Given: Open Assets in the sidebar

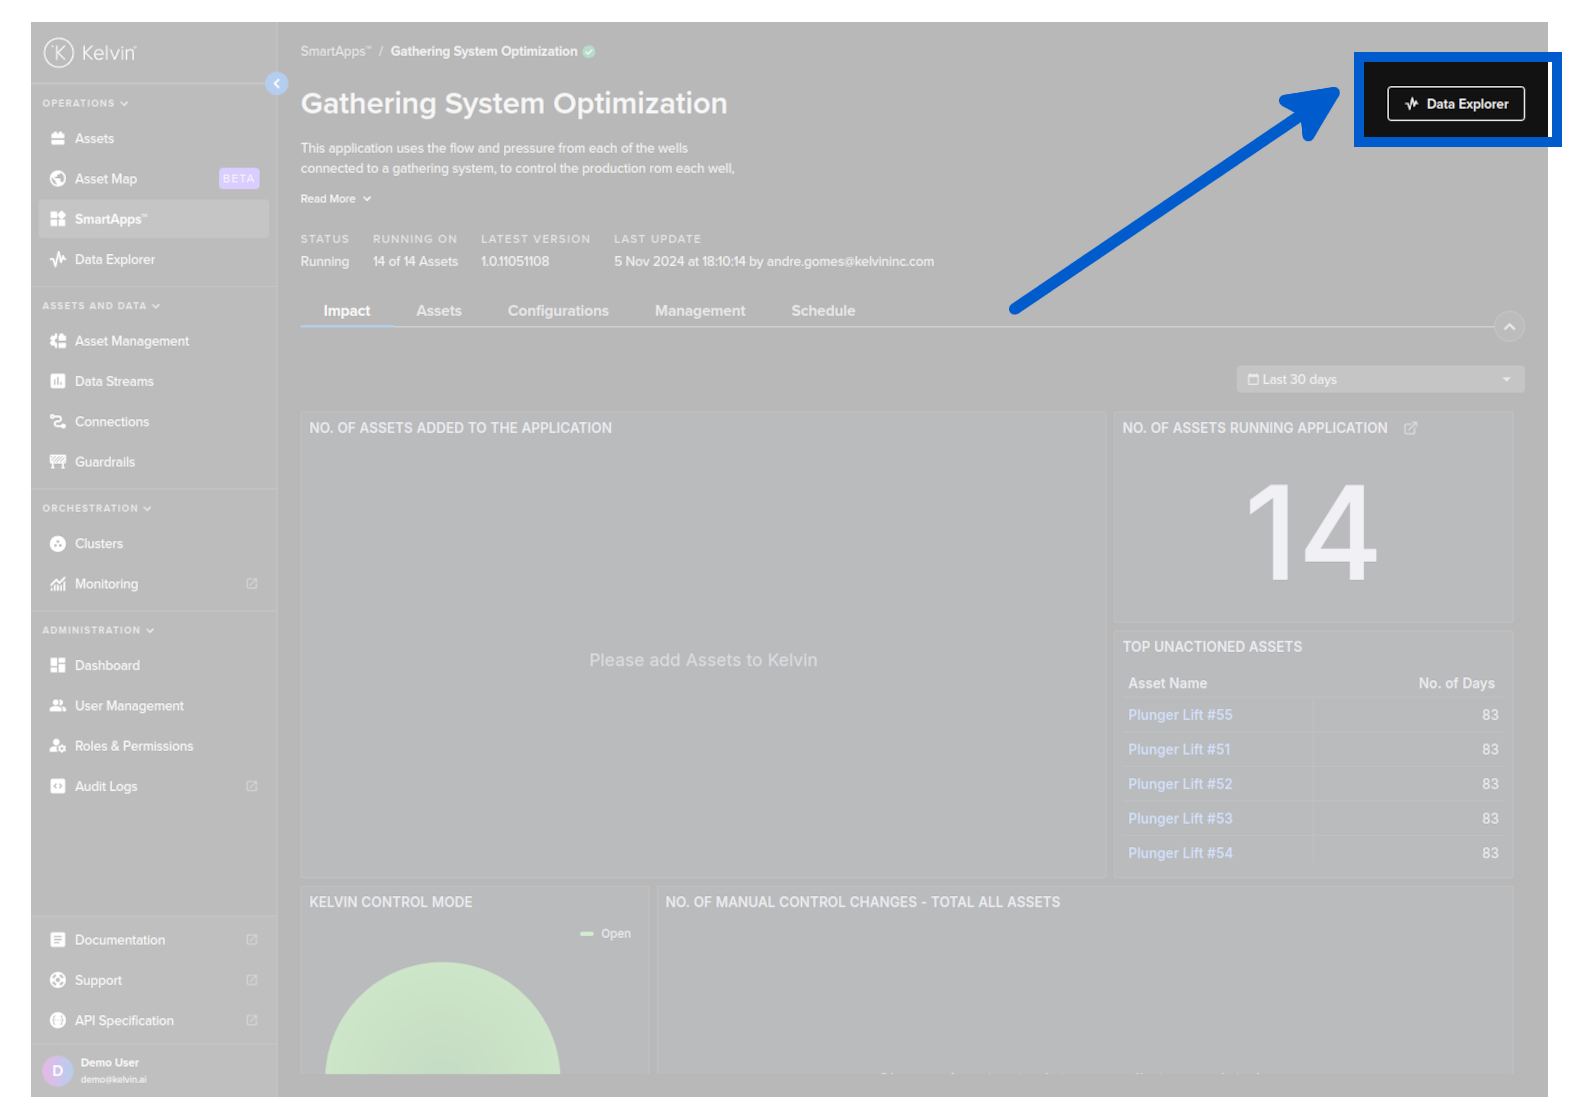Looking at the screenshot, I should pyautogui.click(x=94, y=139).
